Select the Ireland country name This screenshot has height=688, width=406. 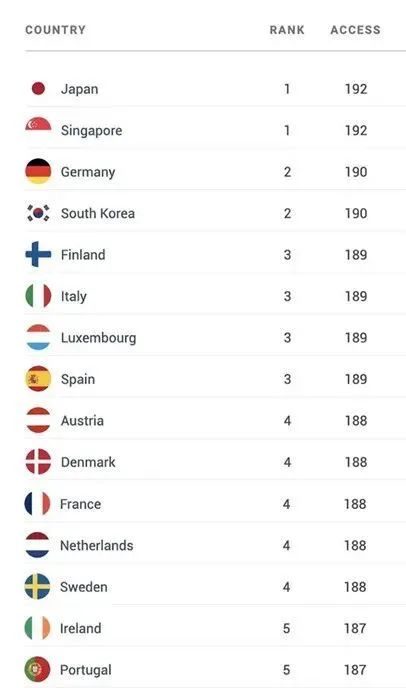(80, 628)
